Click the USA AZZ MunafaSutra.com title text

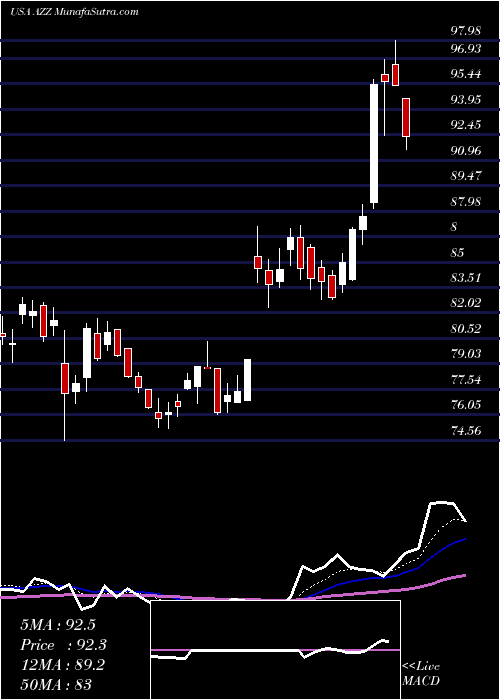(74, 12)
